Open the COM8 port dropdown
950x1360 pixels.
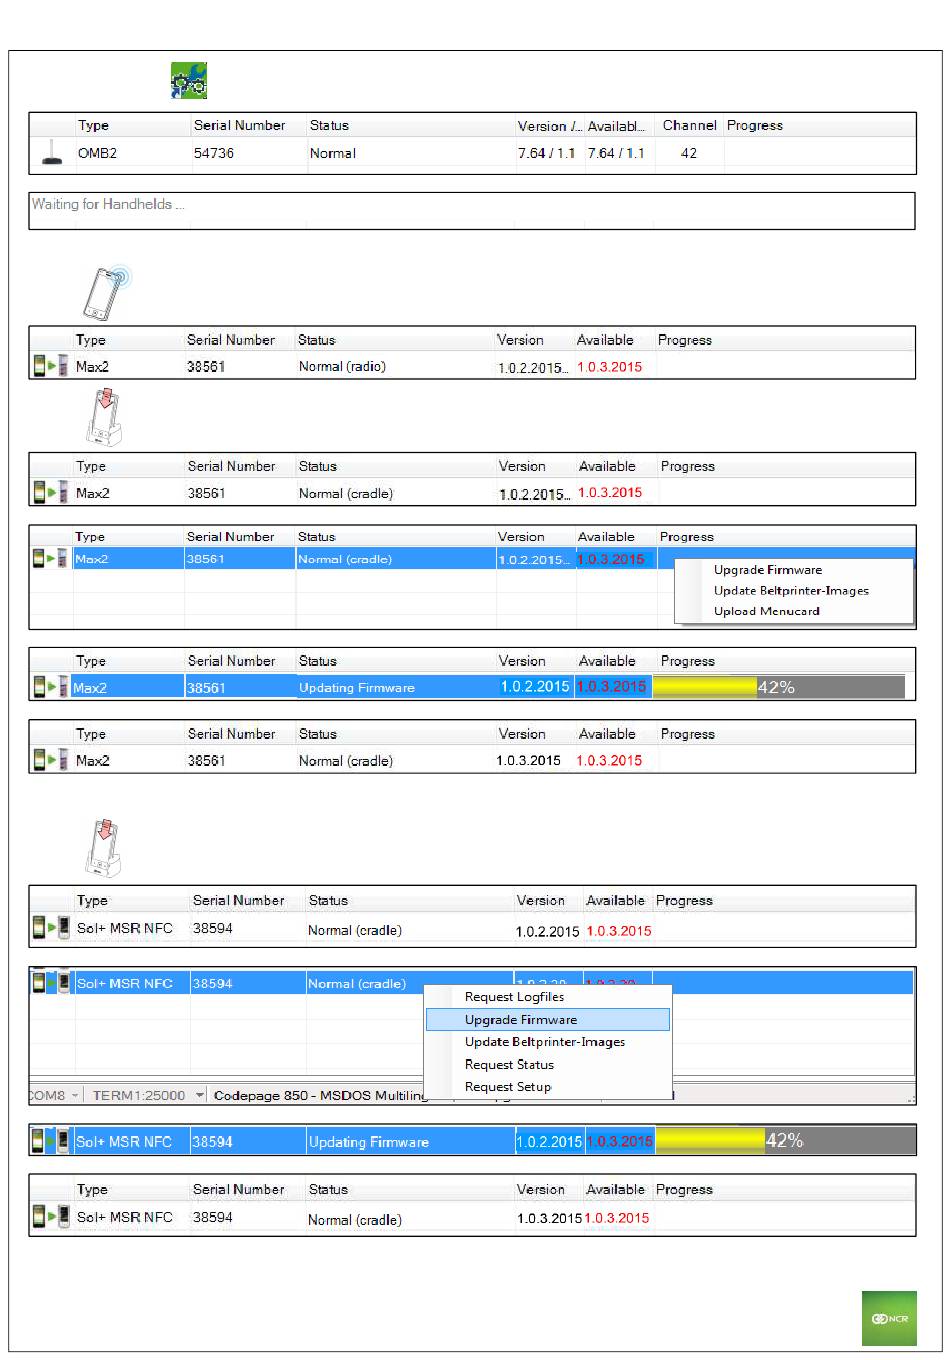pyautogui.click(x=54, y=1095)
